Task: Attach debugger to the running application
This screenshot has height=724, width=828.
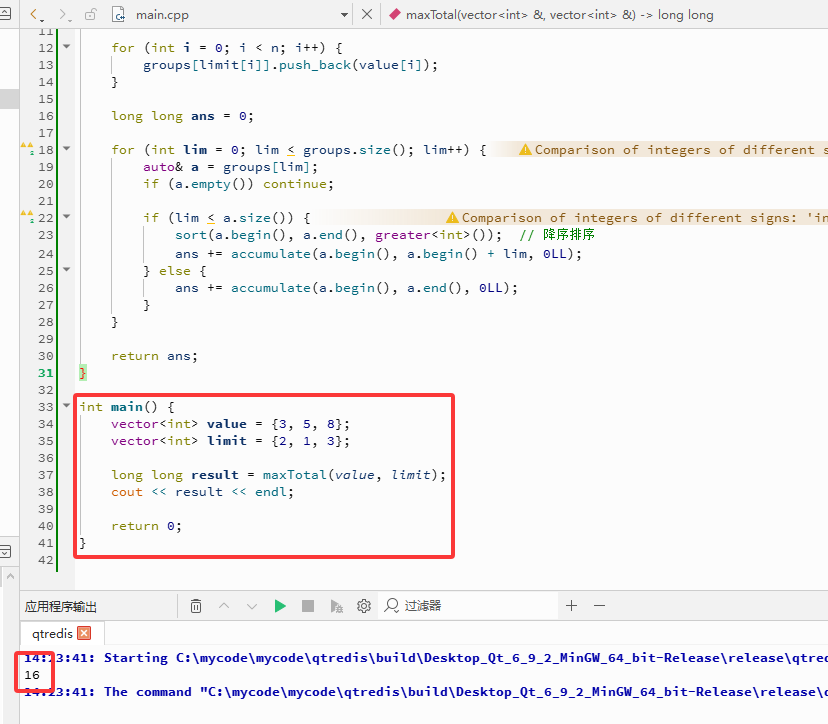Action: point(336,606)
